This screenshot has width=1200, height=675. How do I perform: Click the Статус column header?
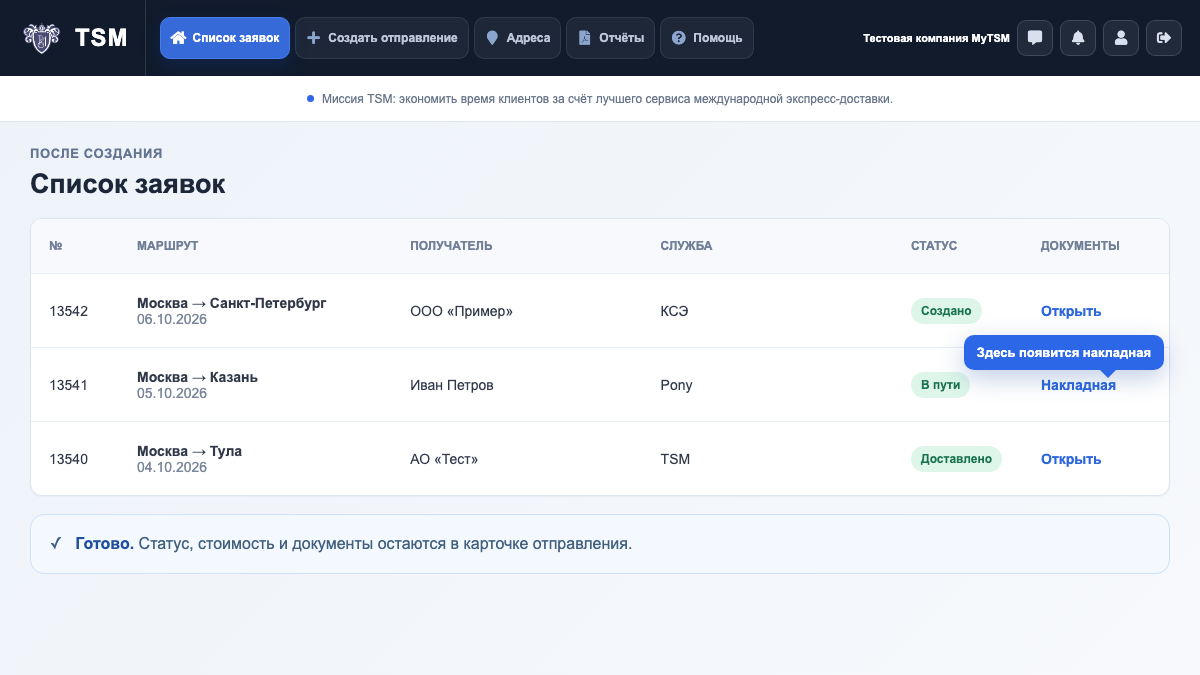(x=934, y=246)
